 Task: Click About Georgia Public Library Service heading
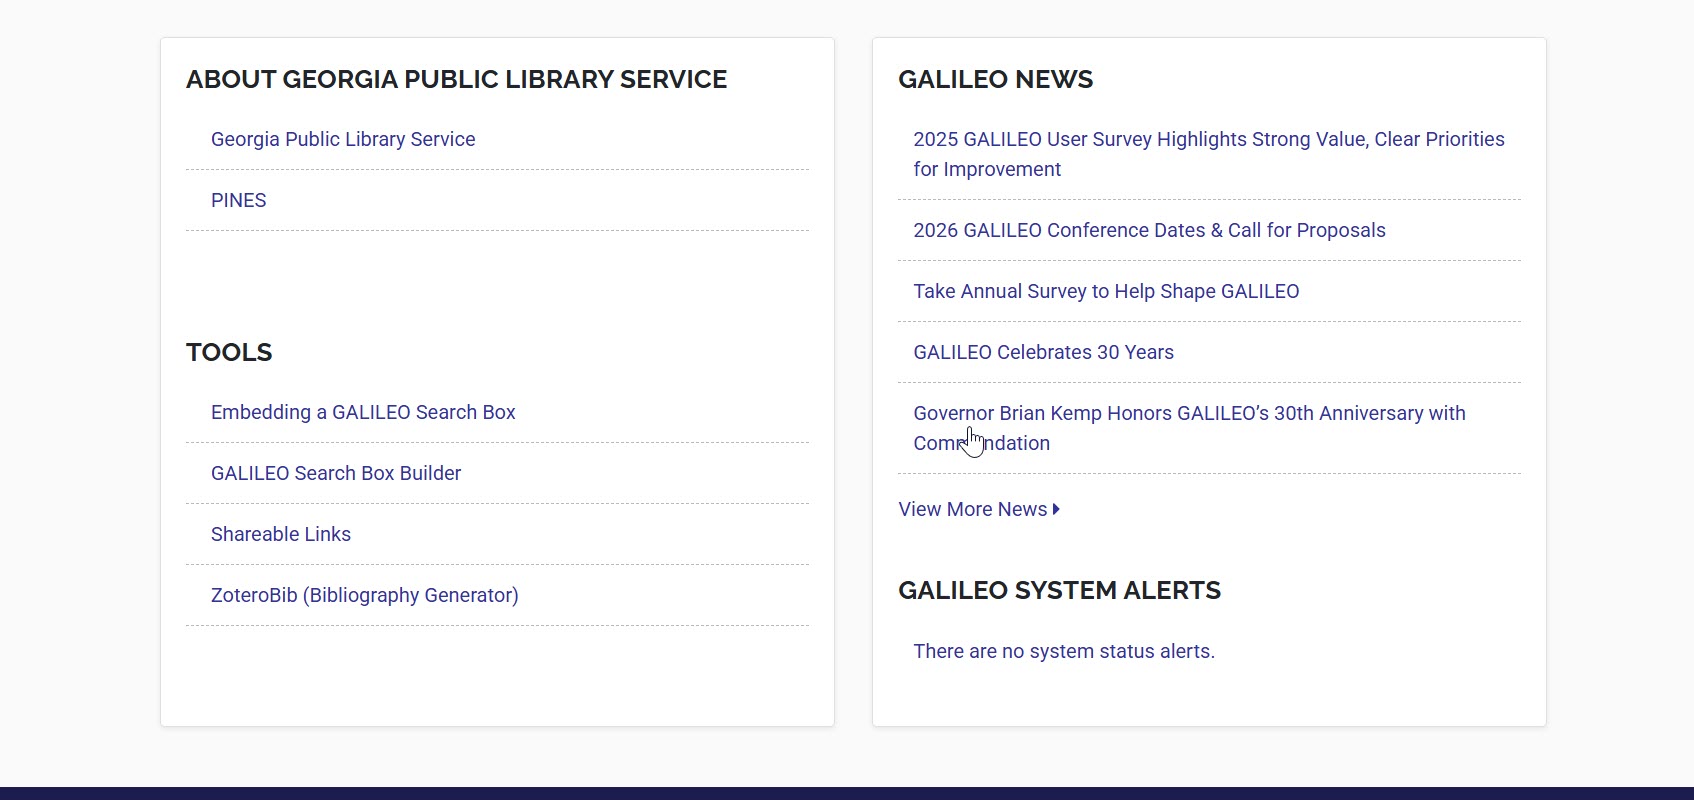coord(456,80)
